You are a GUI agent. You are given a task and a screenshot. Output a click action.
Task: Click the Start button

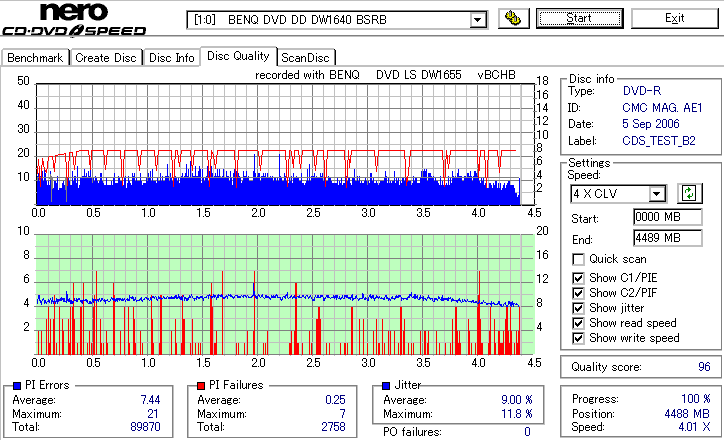click(579, 18)
